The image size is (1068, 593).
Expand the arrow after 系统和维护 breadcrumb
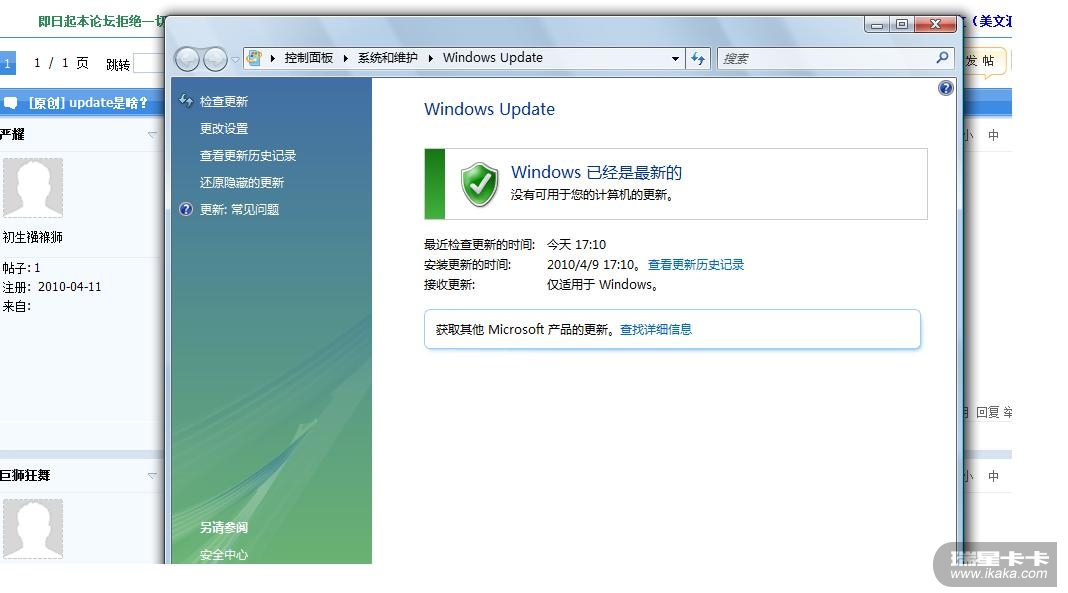point(430,59)
